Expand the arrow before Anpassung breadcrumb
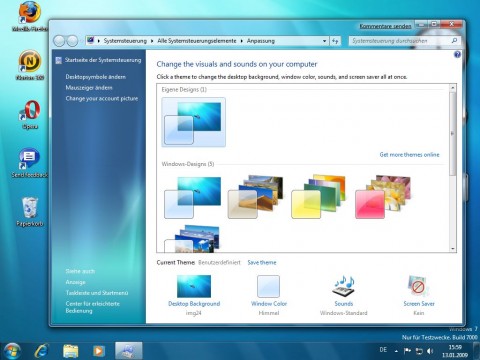Image resolution: width=480 pixels, height=360 pixels. click(241, 41)
